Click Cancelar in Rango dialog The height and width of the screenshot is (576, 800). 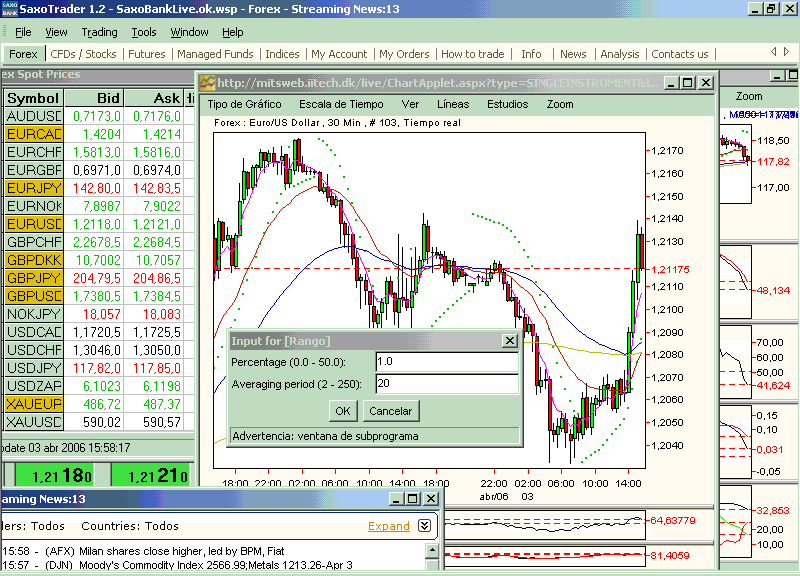pyautogui.click(x=391, y=411)
